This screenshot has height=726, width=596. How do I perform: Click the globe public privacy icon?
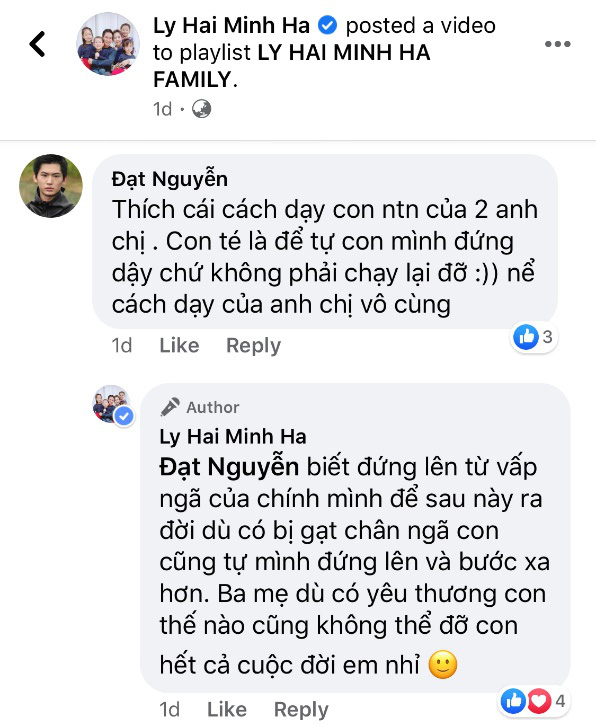click(201, 109)
